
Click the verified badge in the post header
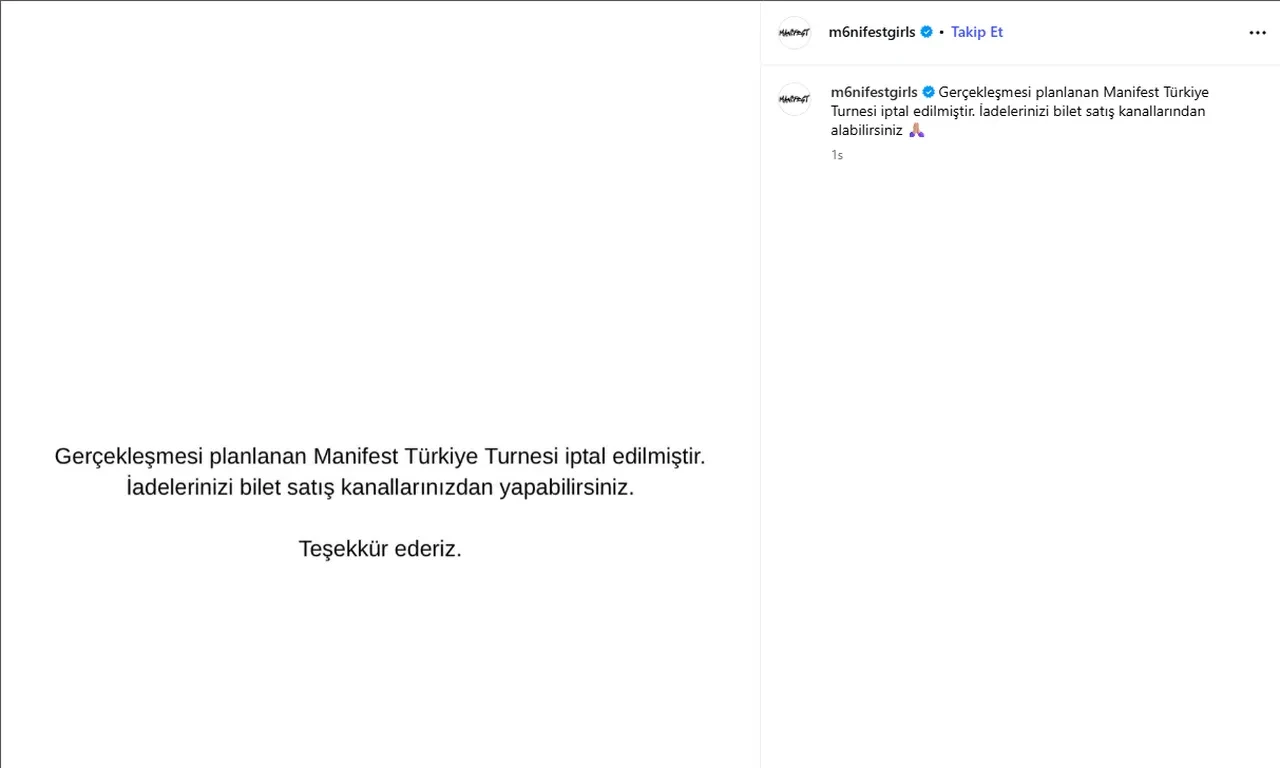tap(927, 32)
